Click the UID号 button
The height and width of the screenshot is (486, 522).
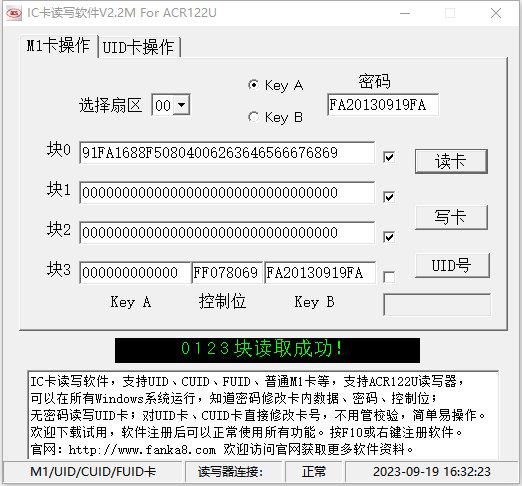(452, 265)
